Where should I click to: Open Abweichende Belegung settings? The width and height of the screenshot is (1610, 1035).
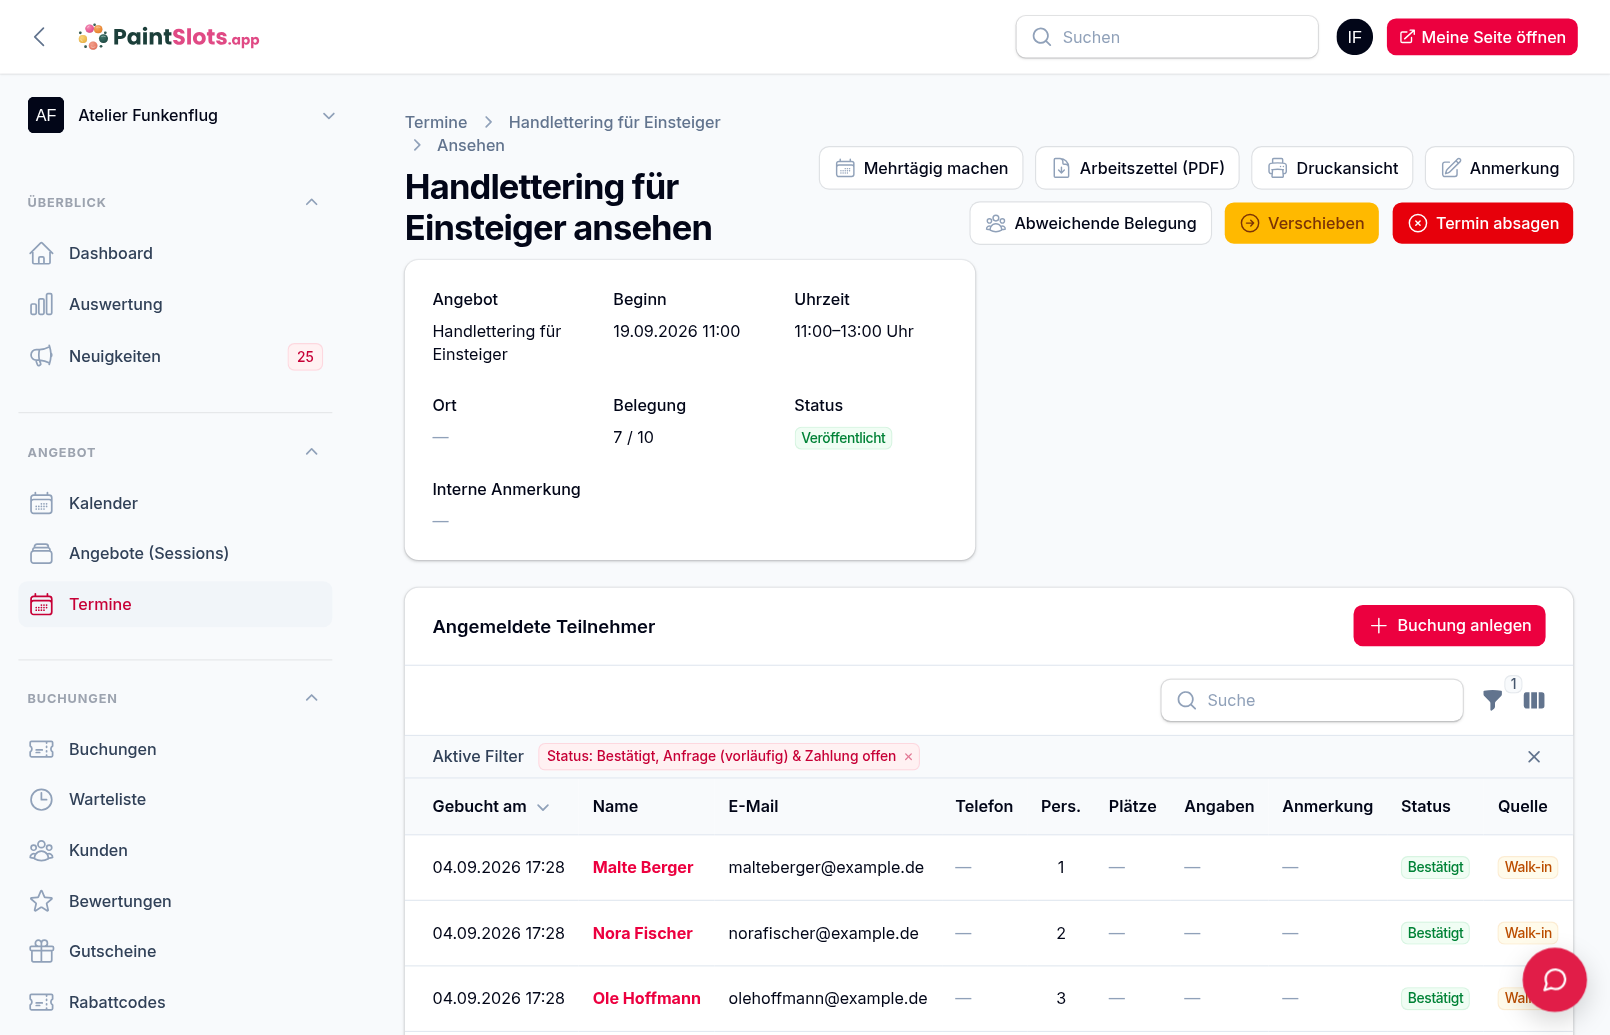tap(1091, 223)
